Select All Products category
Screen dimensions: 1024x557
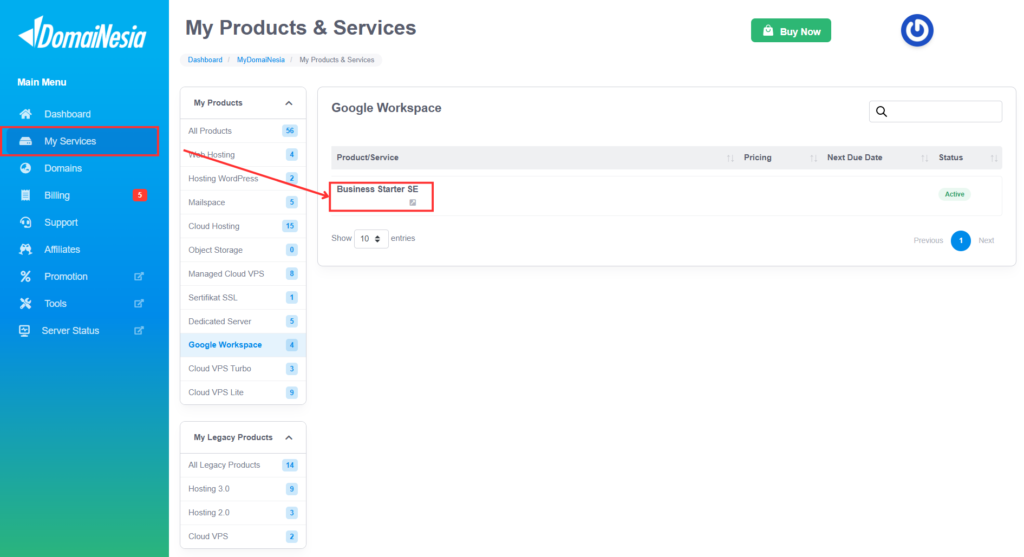[243, 131]
